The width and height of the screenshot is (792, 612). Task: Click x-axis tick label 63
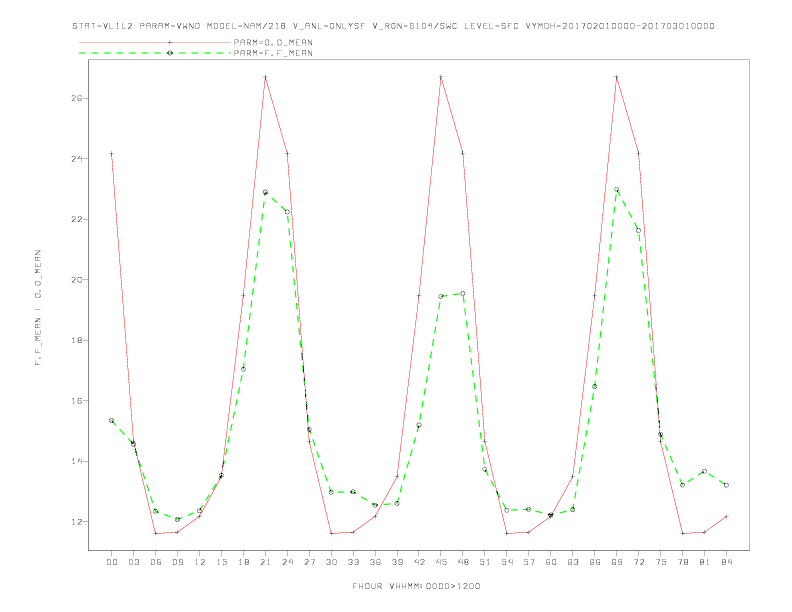(x=573, y=562)
